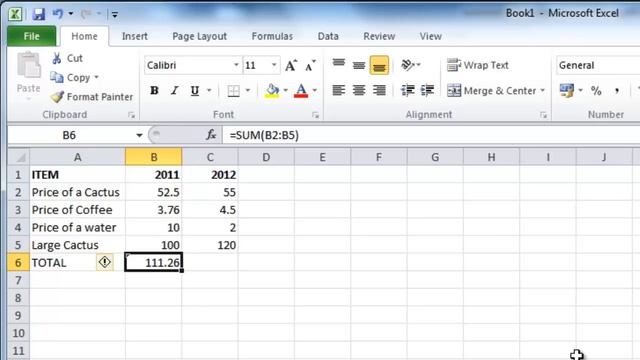Click the Select All corner button
The height and width of the screenshot is (360, 640).
click(18, 157)
